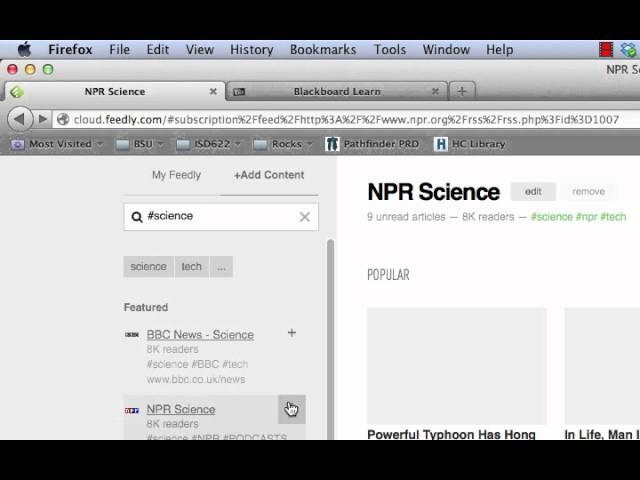Click the red filmstrip menu bar icon
The height and width of the screenshot is (480, 640).
(x=606, y=49)
